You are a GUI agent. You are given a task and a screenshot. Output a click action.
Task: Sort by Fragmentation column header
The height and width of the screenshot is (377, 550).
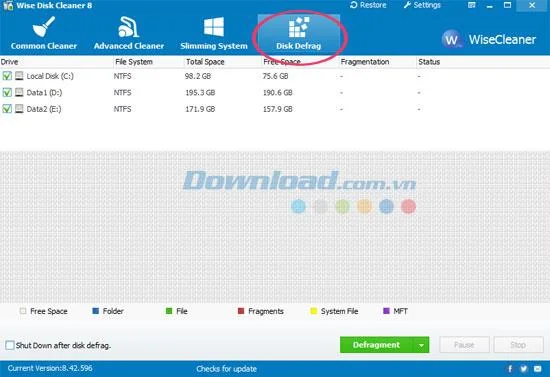point(377,62)
